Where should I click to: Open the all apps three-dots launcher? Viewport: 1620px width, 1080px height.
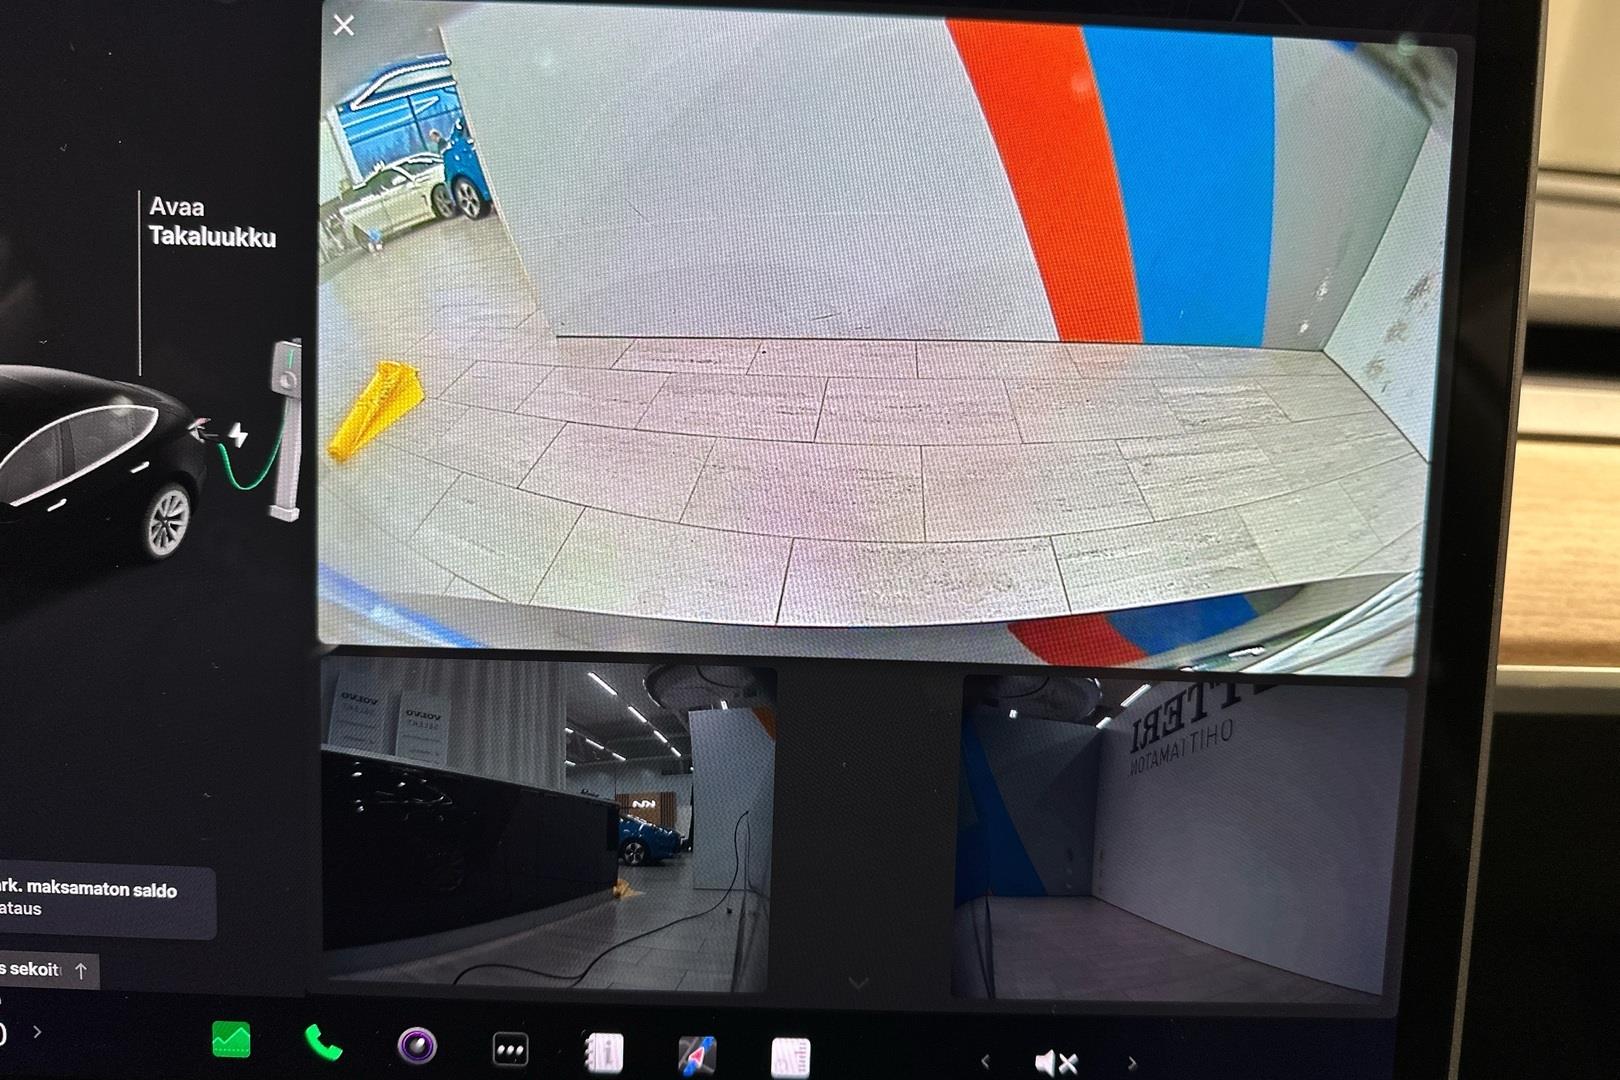click(x=510, y=1050)
